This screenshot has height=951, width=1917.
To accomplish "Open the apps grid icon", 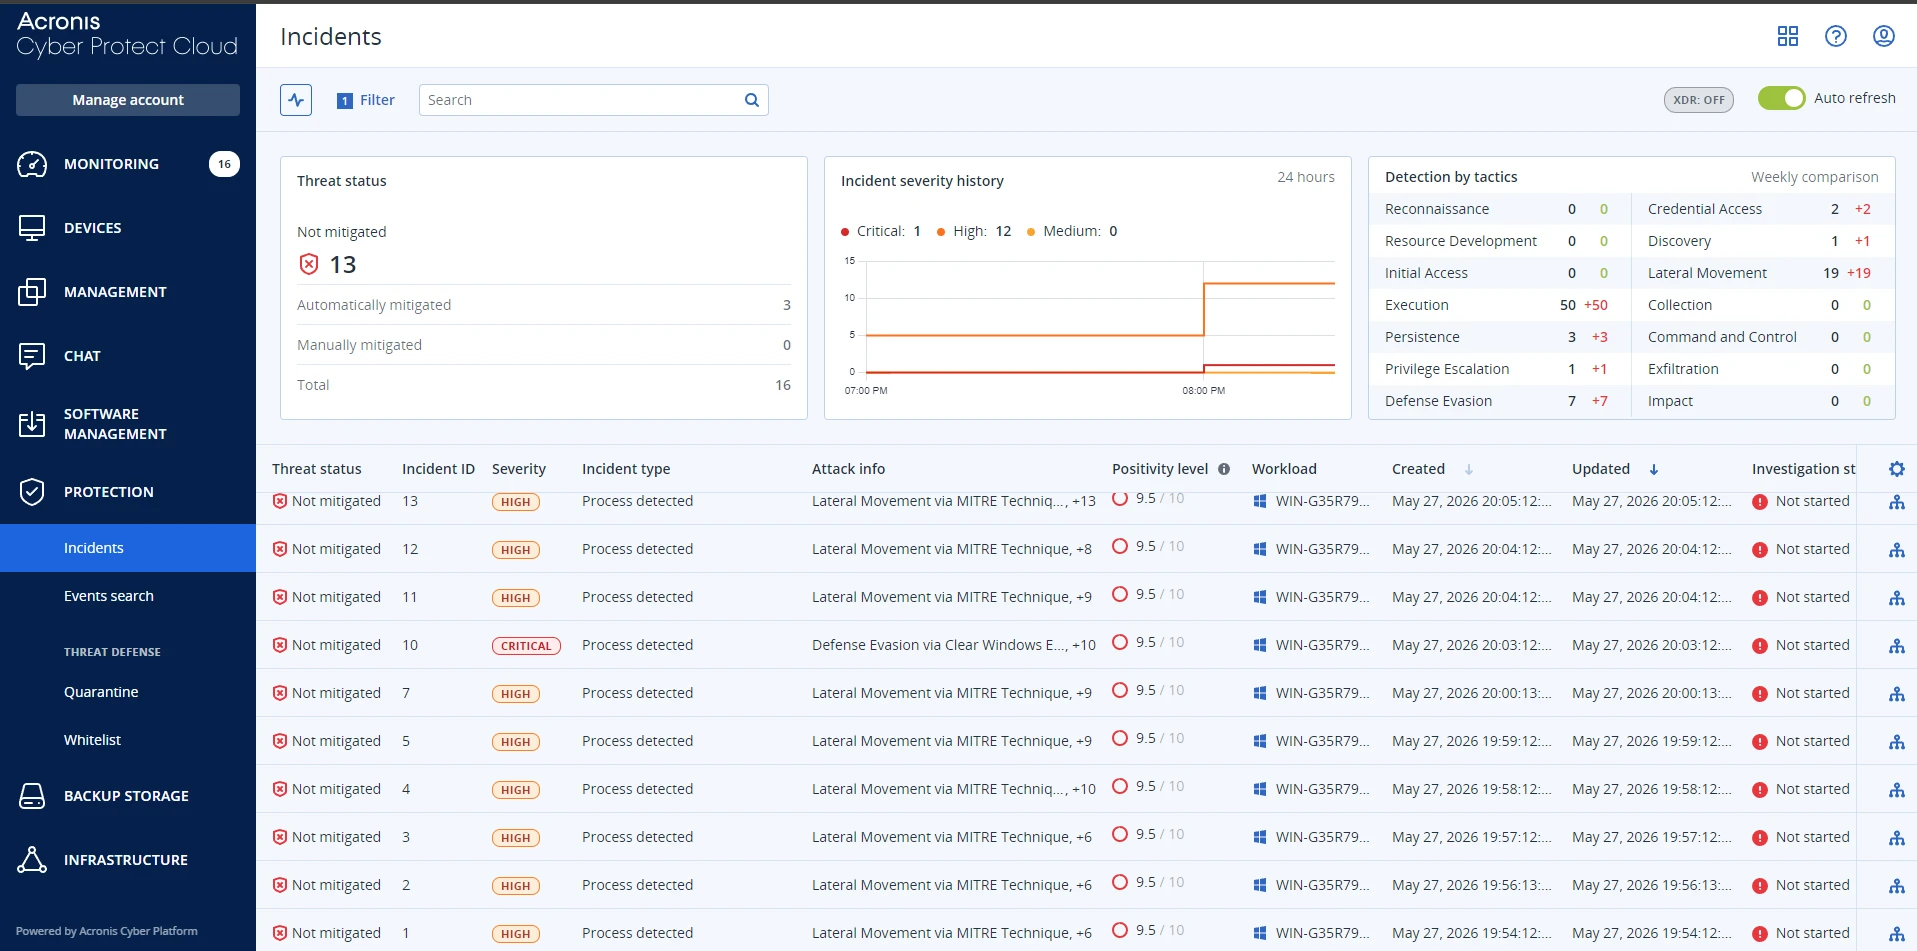I will (x=1788, y=36).
